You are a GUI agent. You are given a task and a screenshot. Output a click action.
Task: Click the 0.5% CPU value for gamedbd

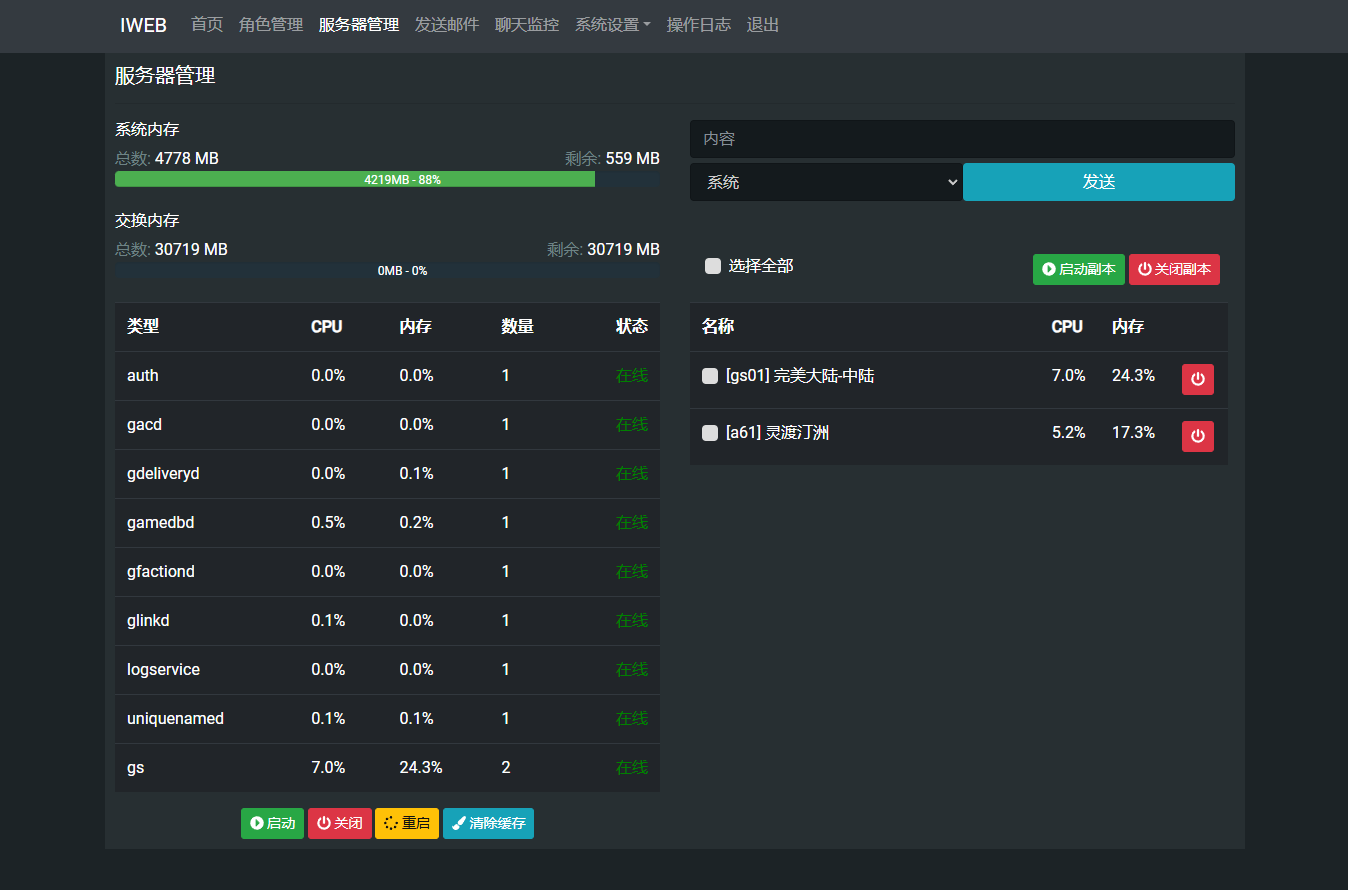coord(328,523)
